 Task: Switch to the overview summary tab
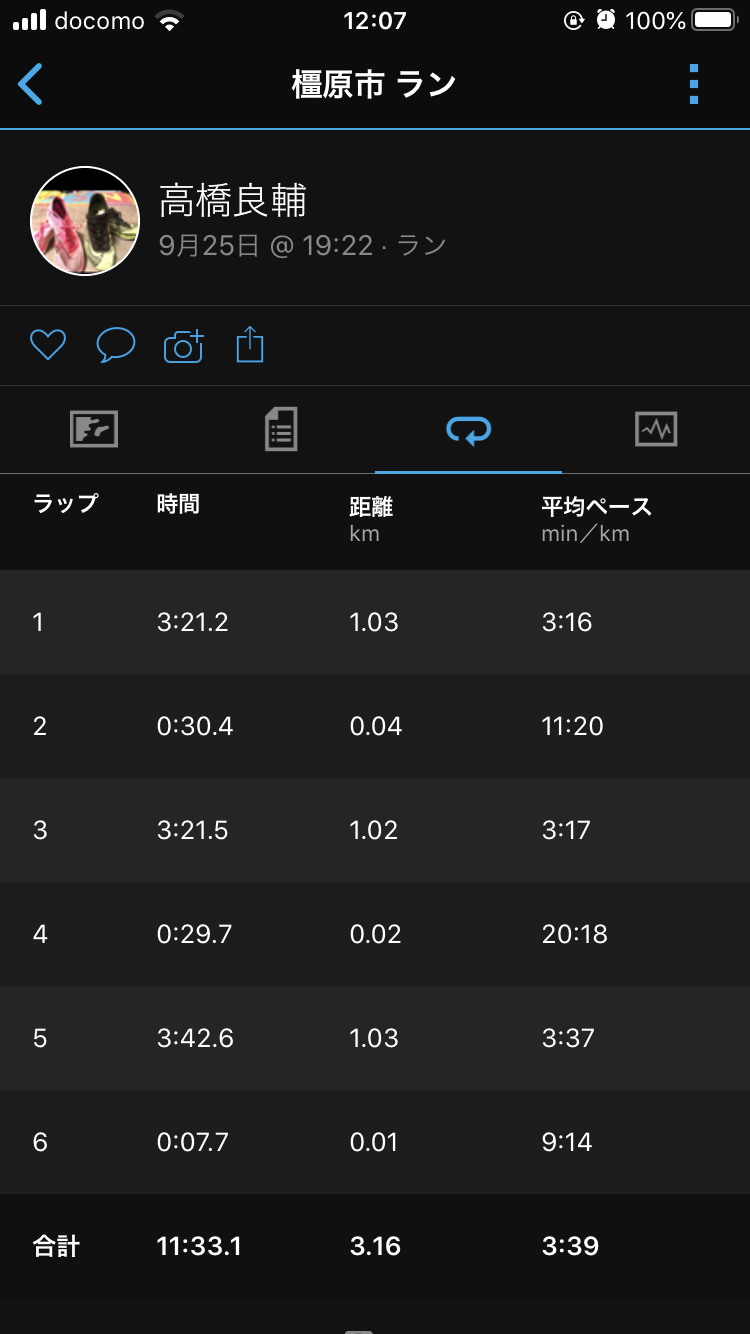pyautogui.click(x=94, y=430)
